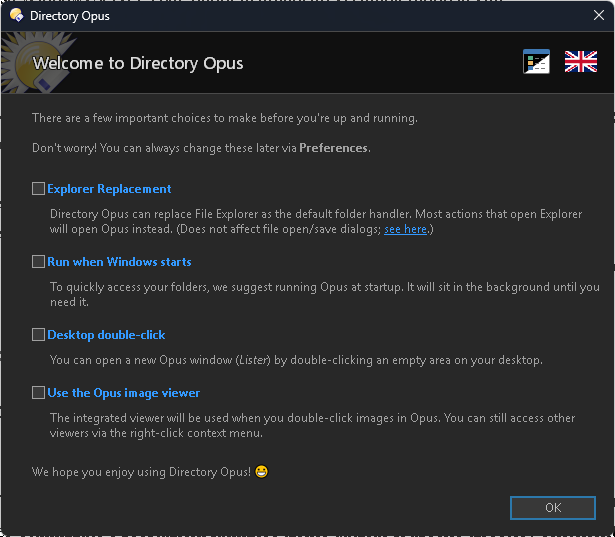Follow the 'see here' hyperlink
Viewport: 615px width, 537px height.
tap(405, 229)
